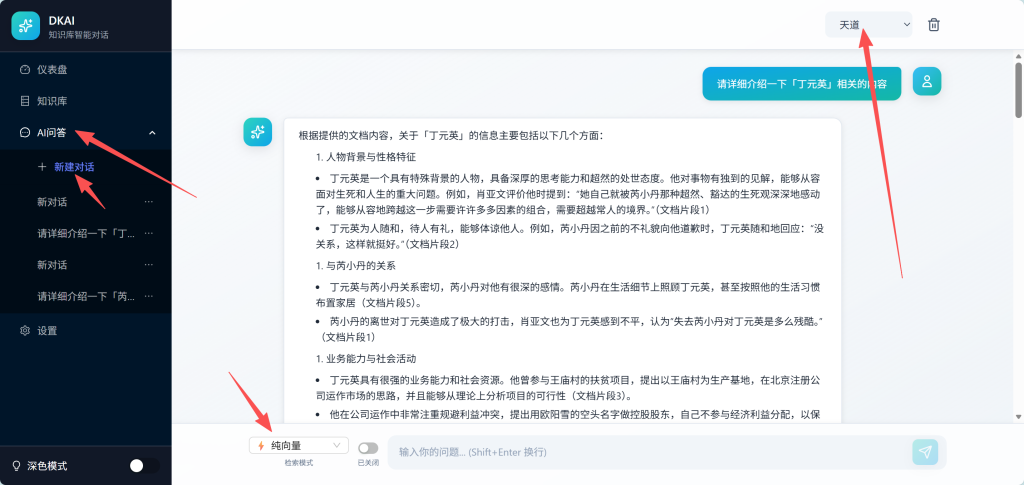Click the chat vertical scrollbar thumb

[x=1019, y=89]
